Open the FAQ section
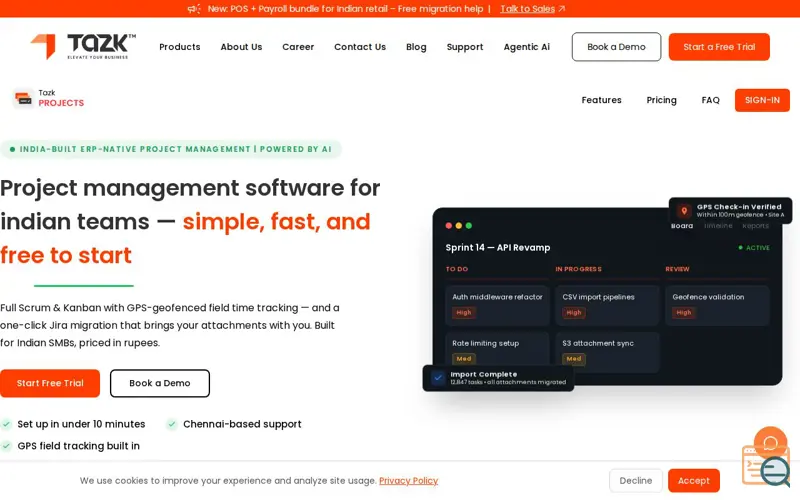The width and height of the screenshot is (800, 500). pos(710,100)
